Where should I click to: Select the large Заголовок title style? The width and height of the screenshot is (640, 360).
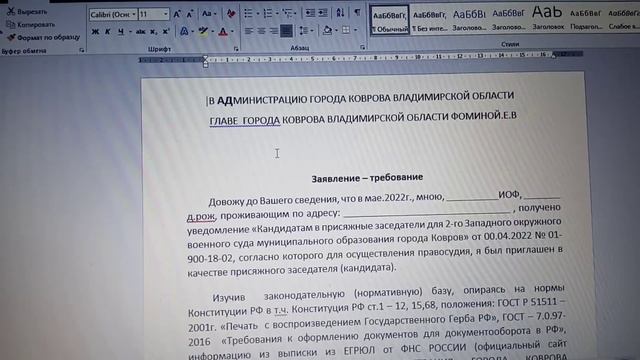pyautogui.click(x=548, y=18)
